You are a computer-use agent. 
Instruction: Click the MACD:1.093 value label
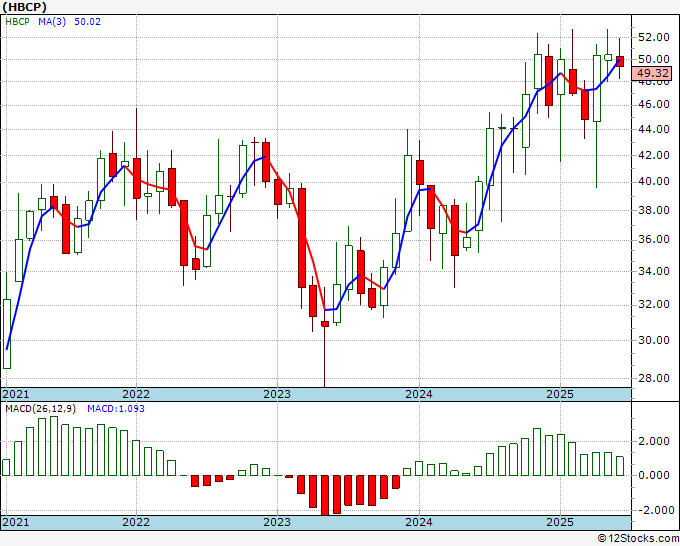coord(116,409)
